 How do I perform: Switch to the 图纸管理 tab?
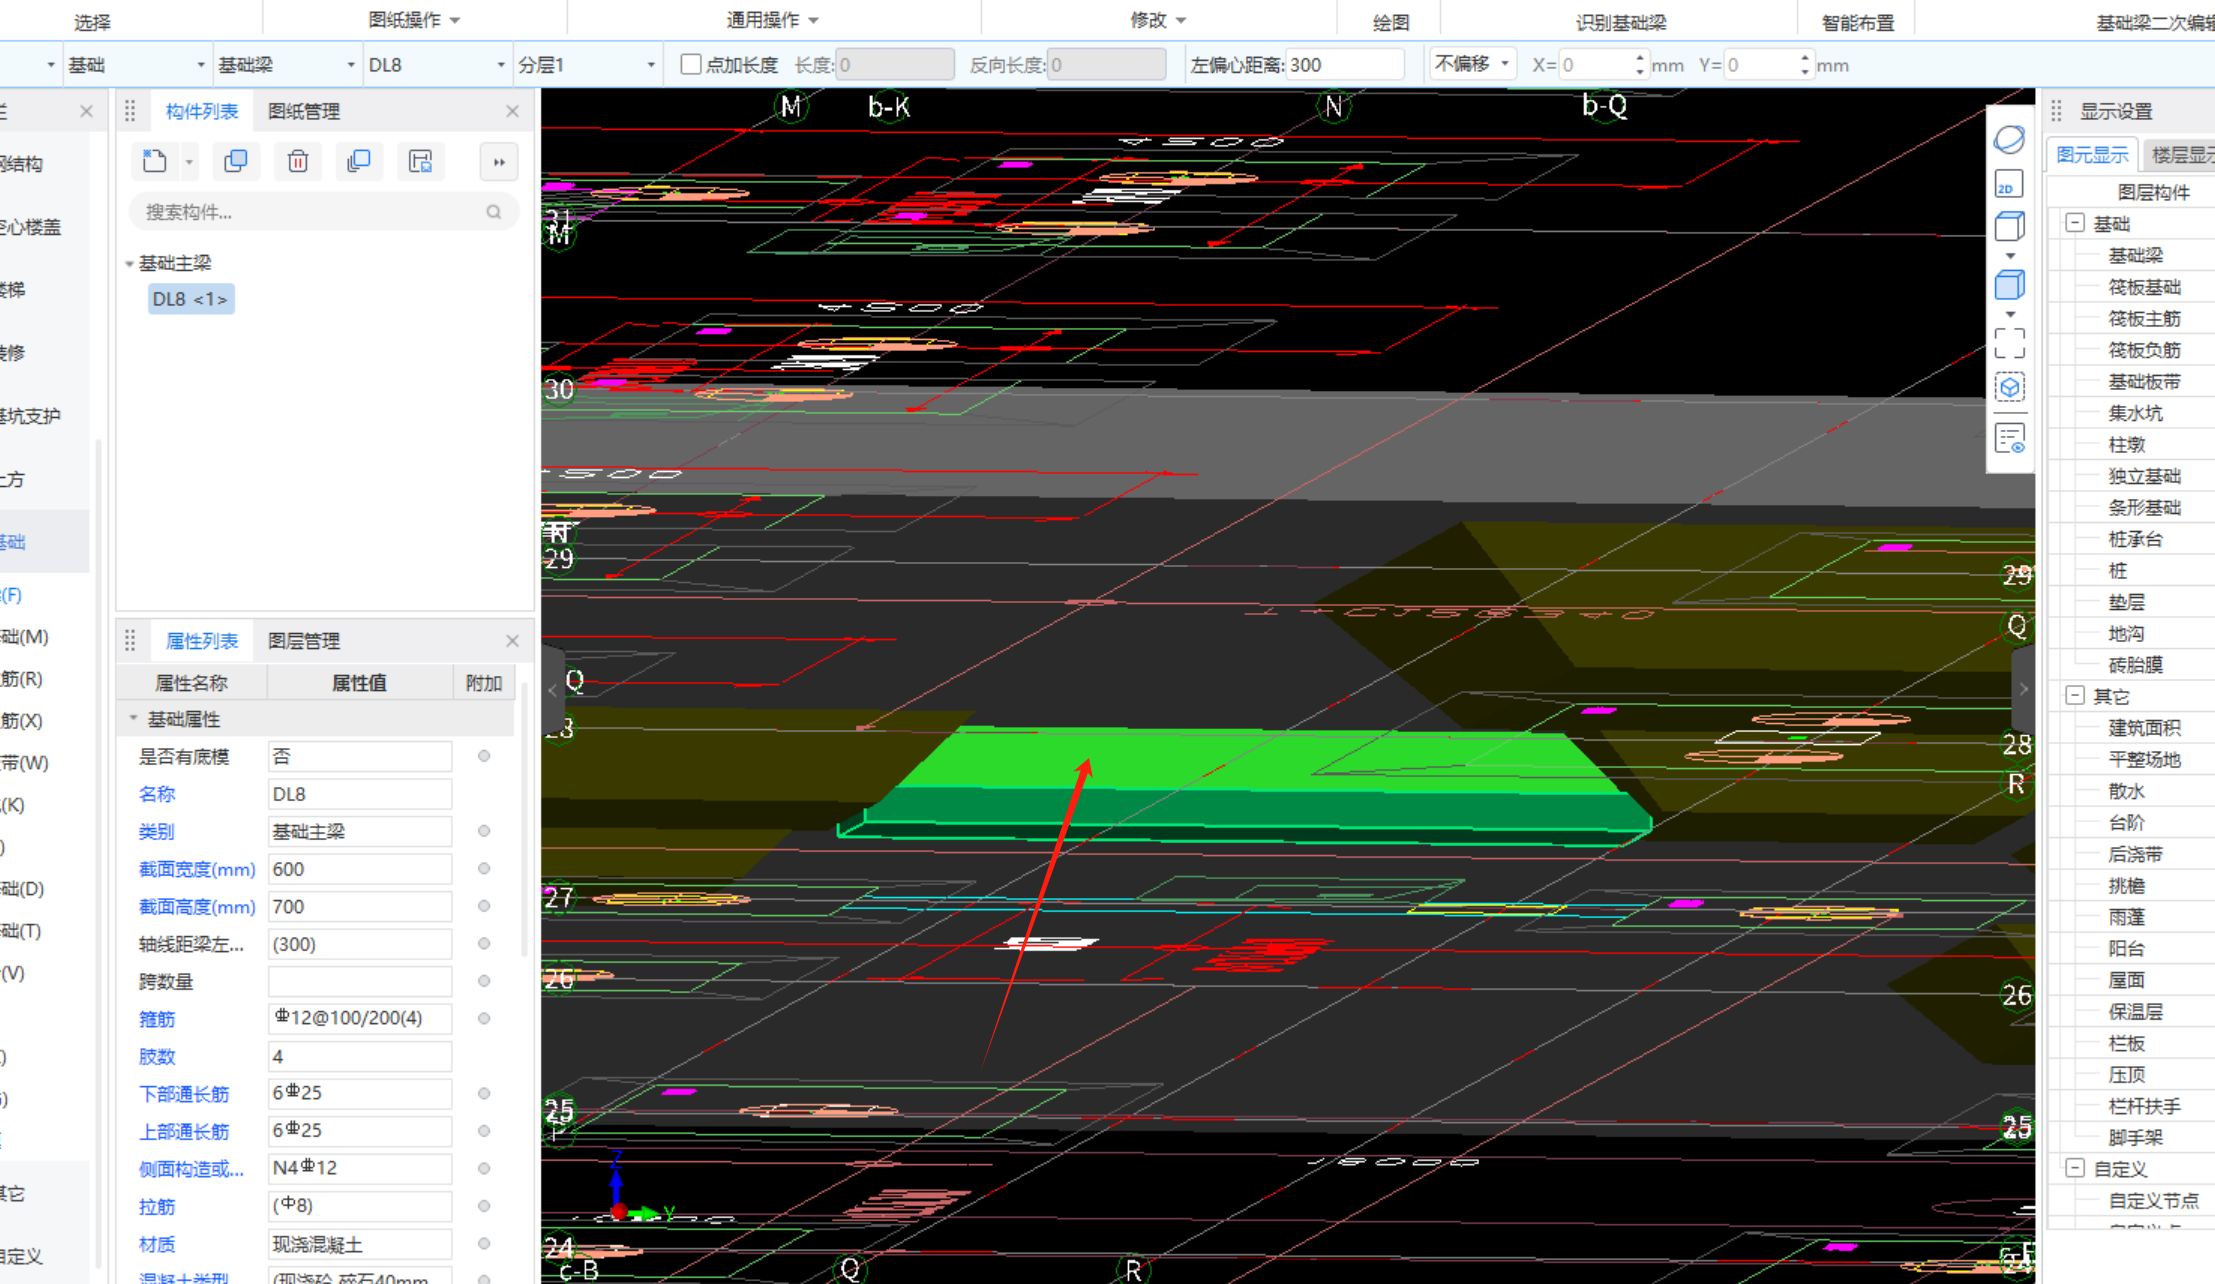tap(304, 111)
